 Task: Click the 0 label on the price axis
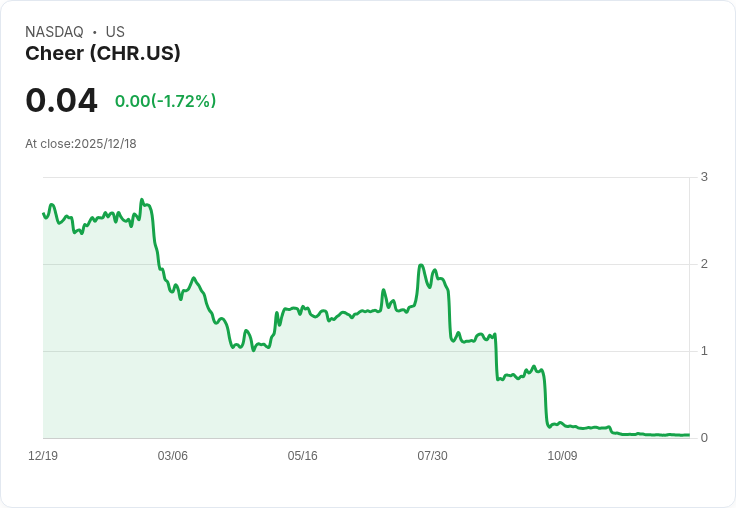coord(704,438)
